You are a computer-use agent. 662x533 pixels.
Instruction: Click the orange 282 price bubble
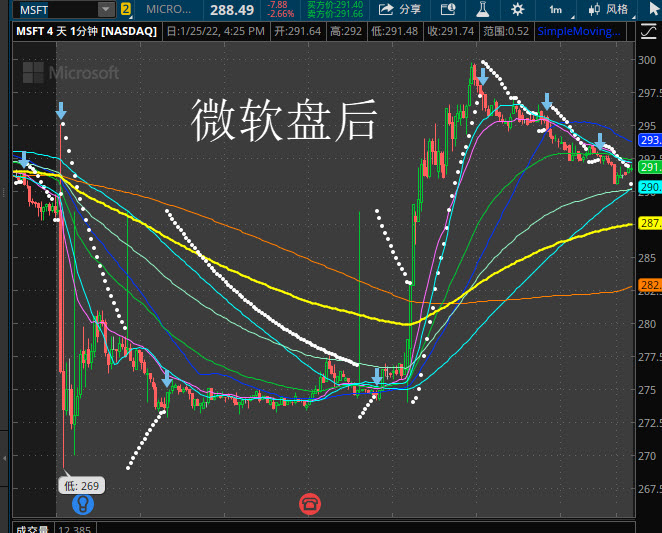click(x=650, y=285)
